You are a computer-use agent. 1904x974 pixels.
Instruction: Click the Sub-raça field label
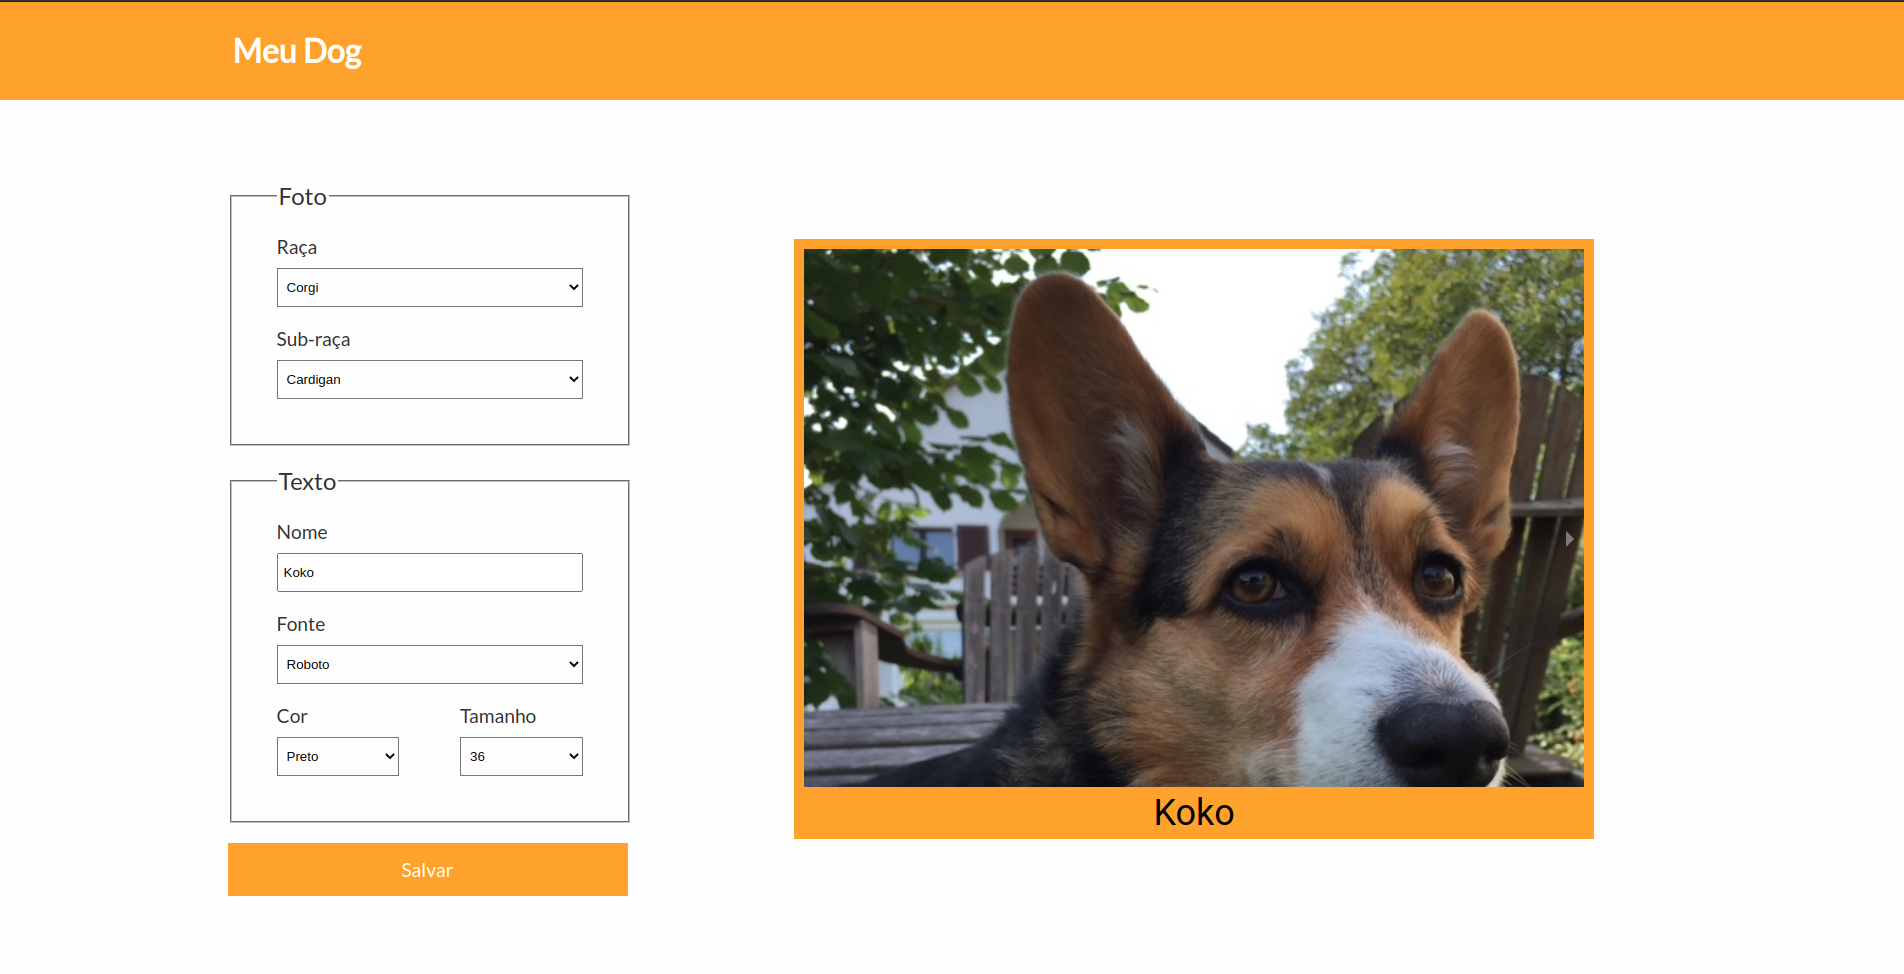pos(313,340)
